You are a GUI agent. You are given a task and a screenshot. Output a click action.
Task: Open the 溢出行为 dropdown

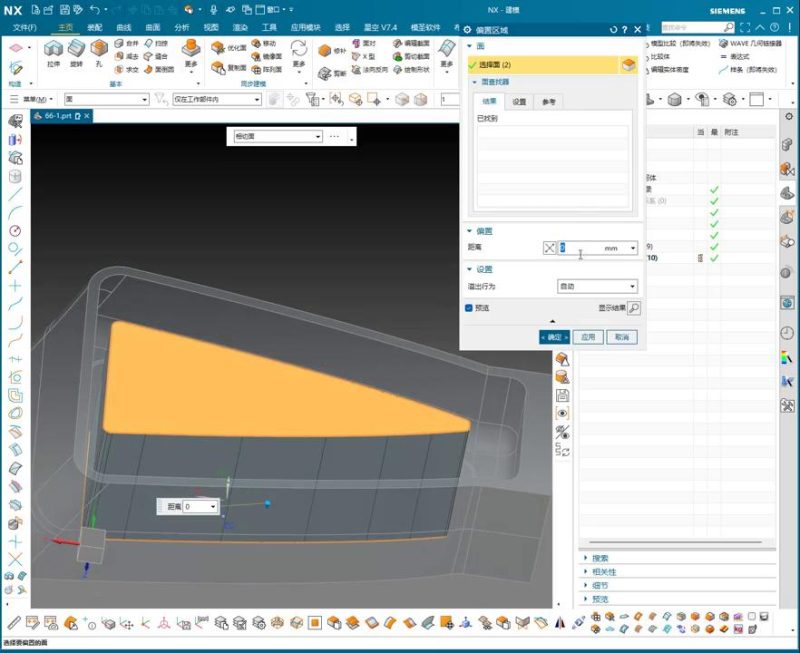pyautogui.click(x=597, y=287)
